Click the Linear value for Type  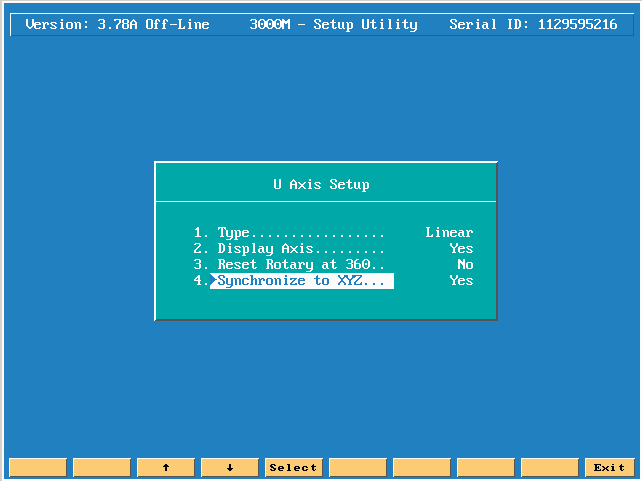click(449, 233)
